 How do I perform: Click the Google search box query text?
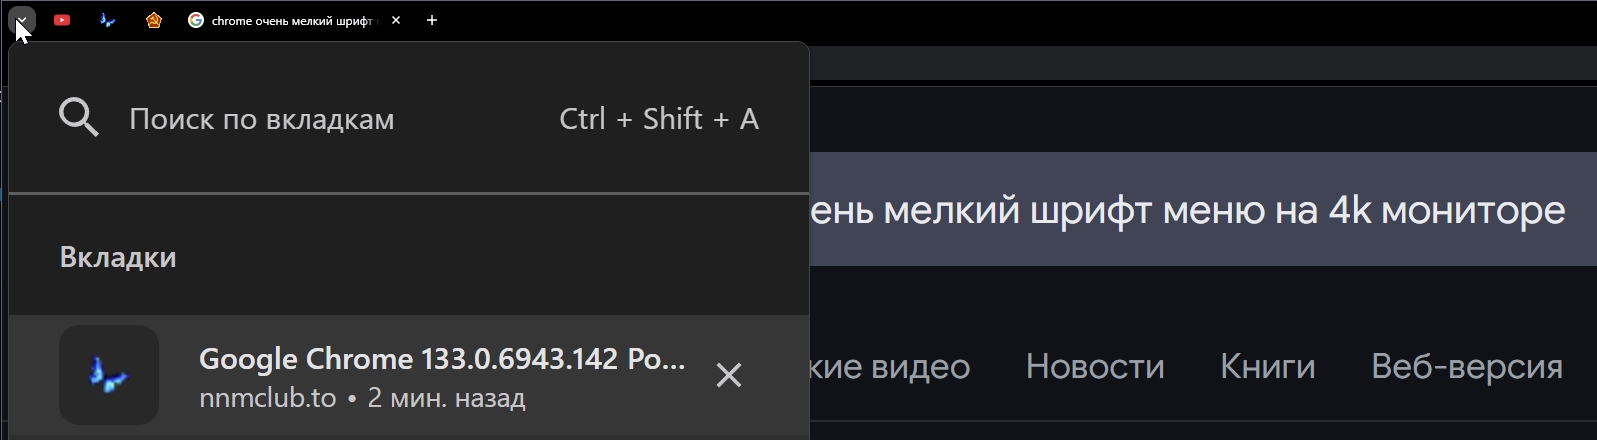[1187, 210]
